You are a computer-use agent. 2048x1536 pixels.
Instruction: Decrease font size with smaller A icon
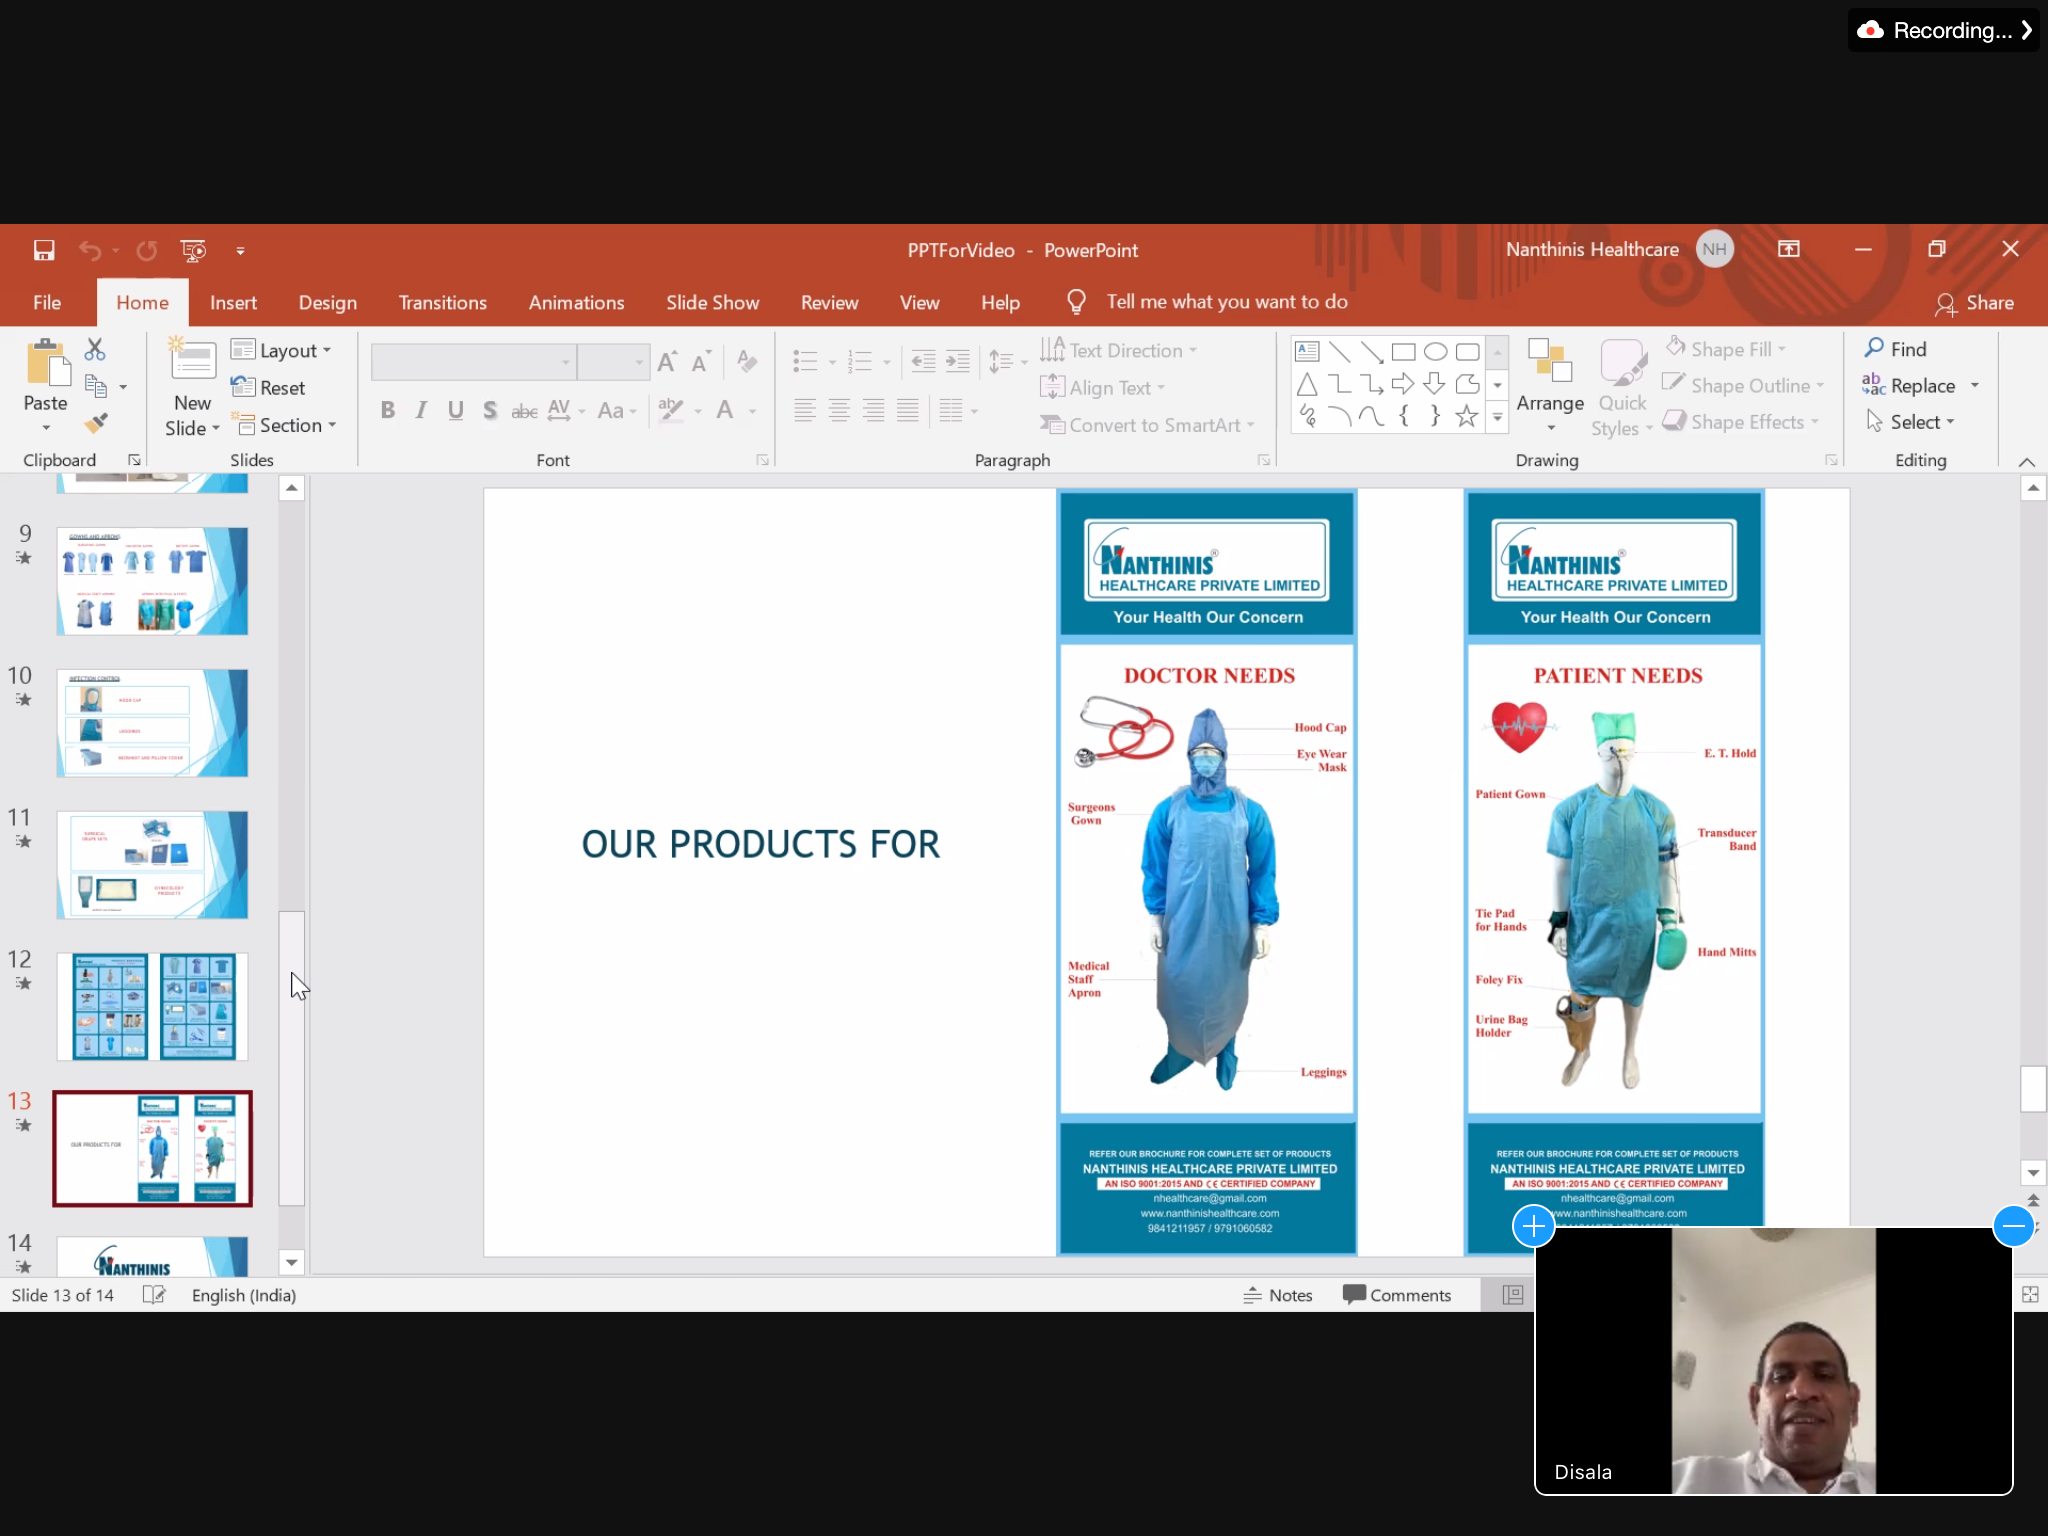[701, 361]
